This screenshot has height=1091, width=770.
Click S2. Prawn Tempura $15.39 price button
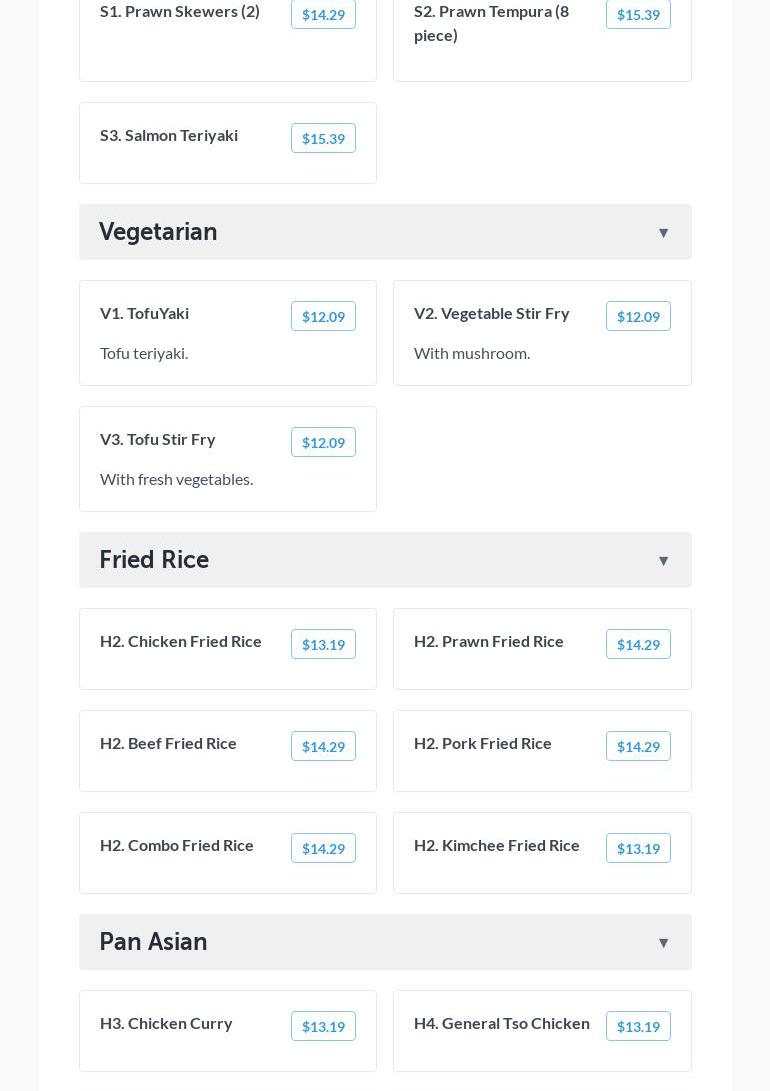(638, 15)
